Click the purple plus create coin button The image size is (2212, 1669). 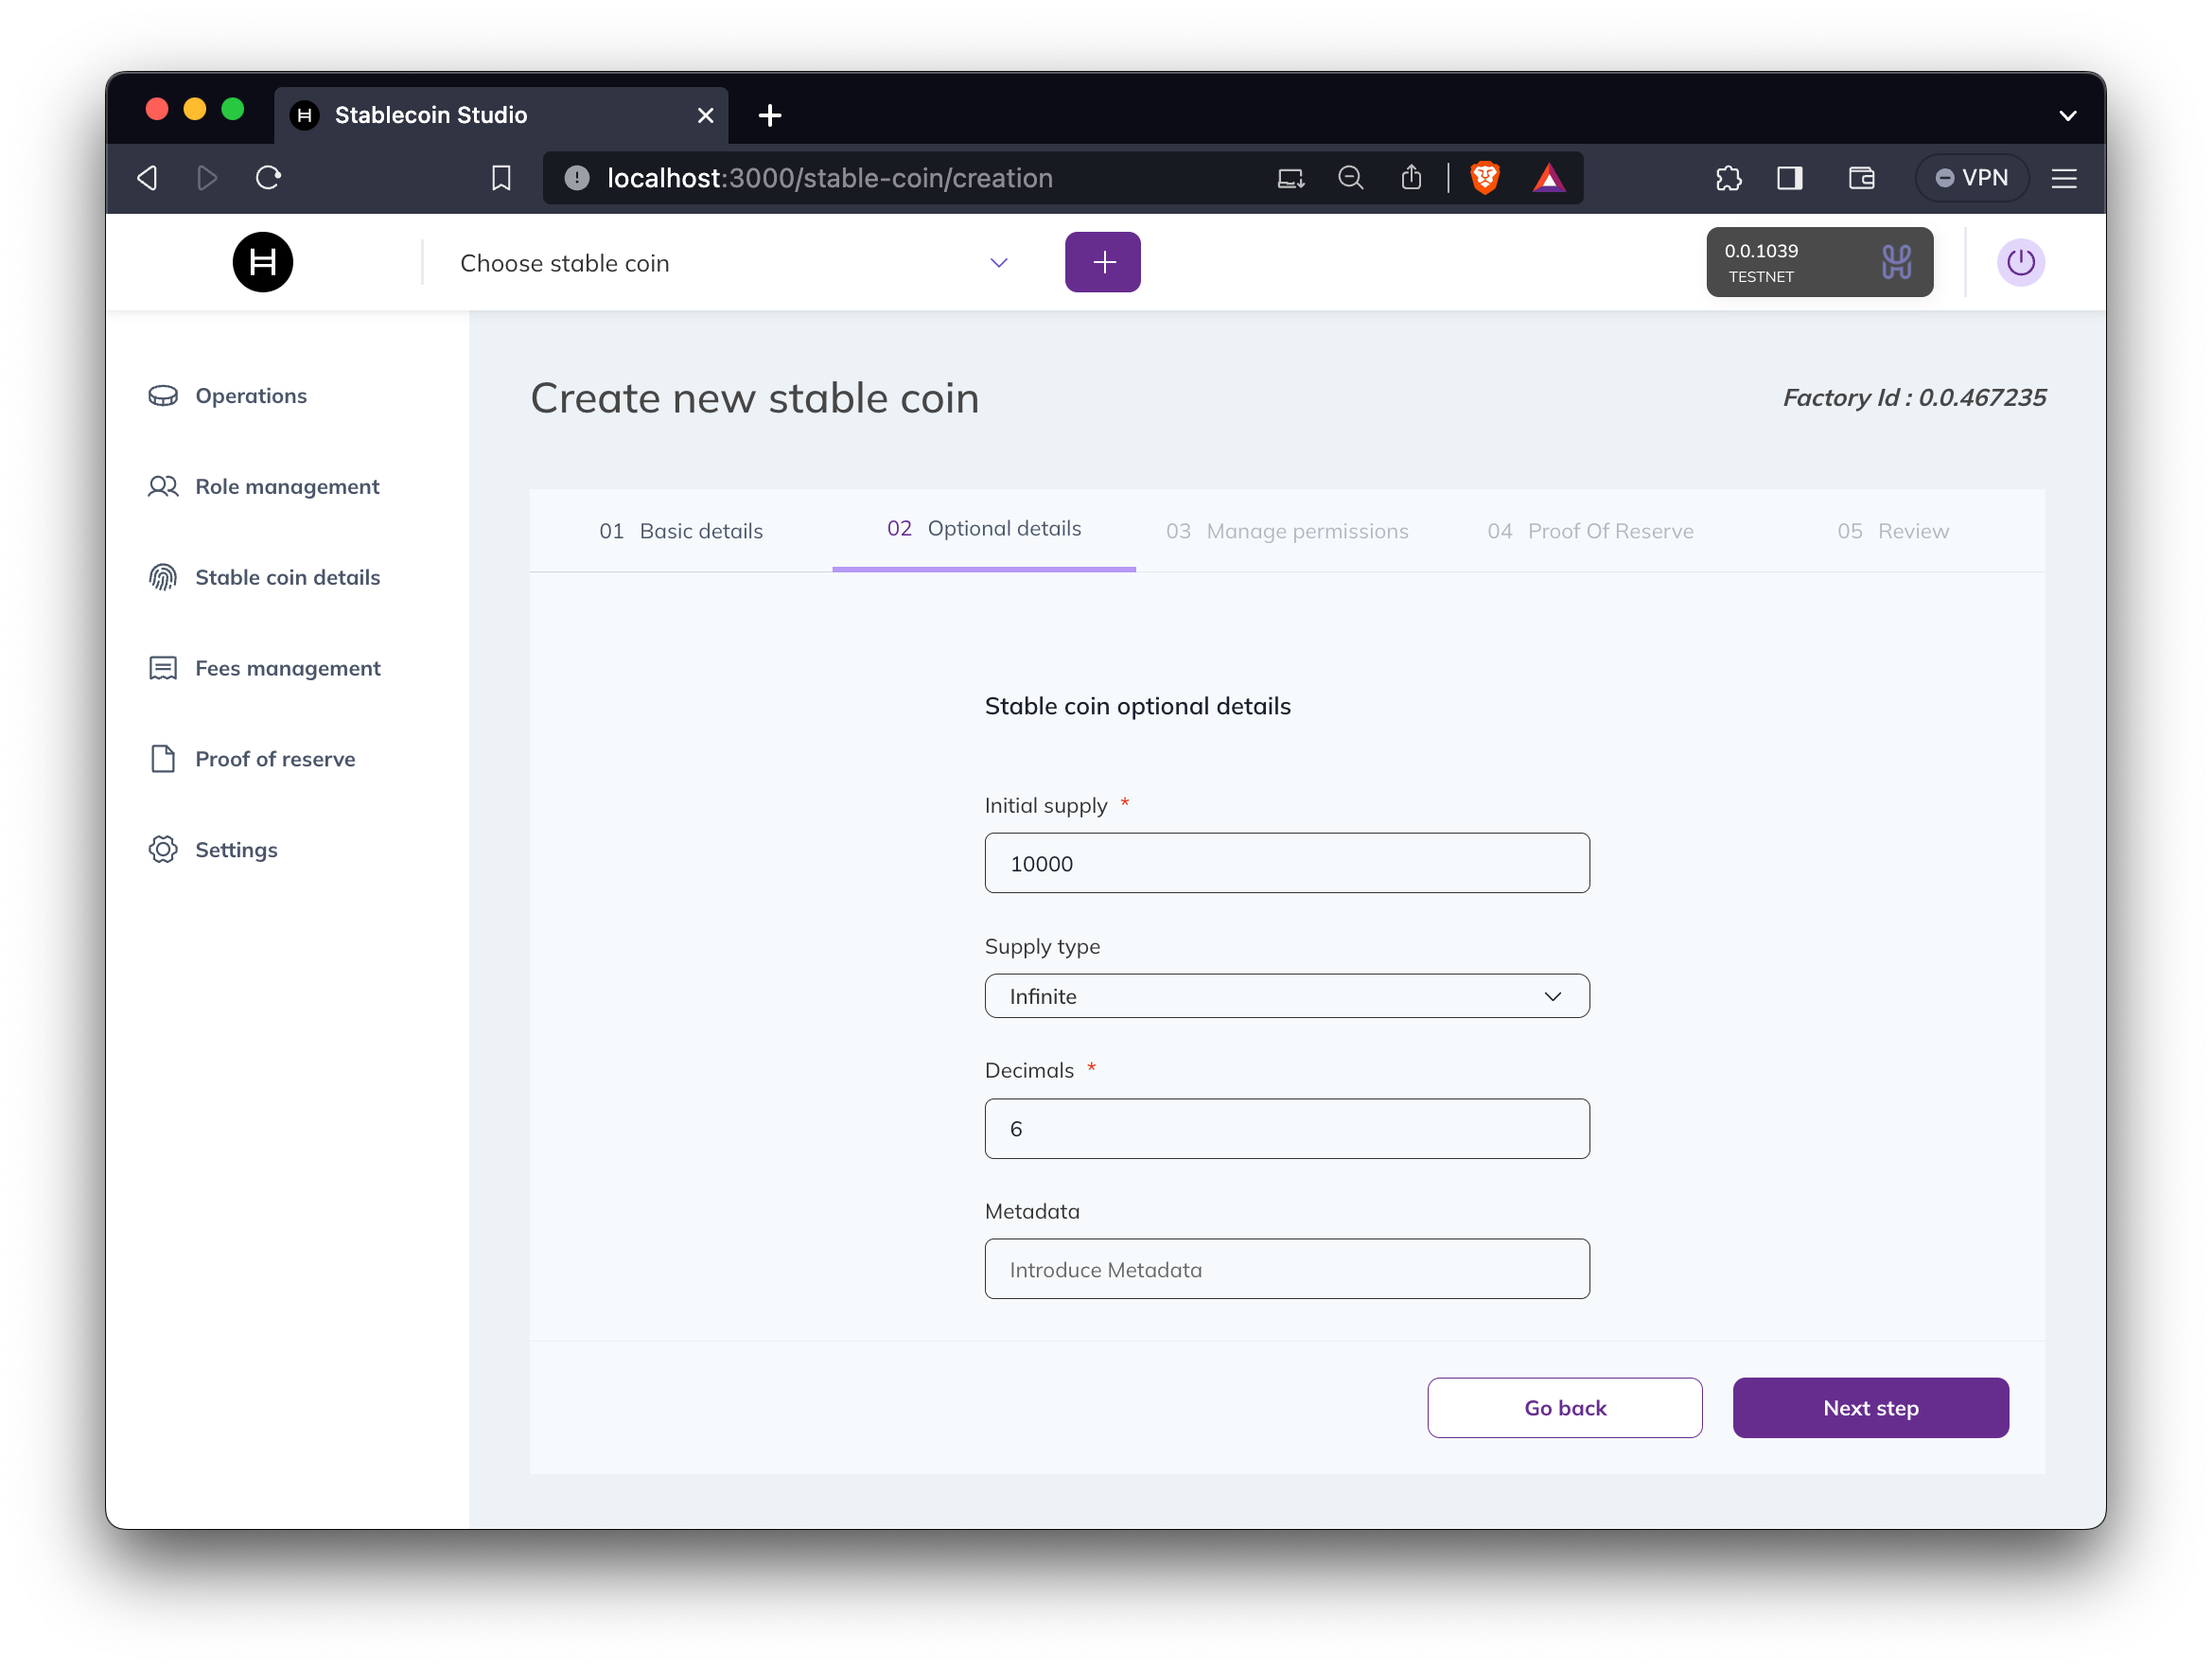pos(1102,262)
